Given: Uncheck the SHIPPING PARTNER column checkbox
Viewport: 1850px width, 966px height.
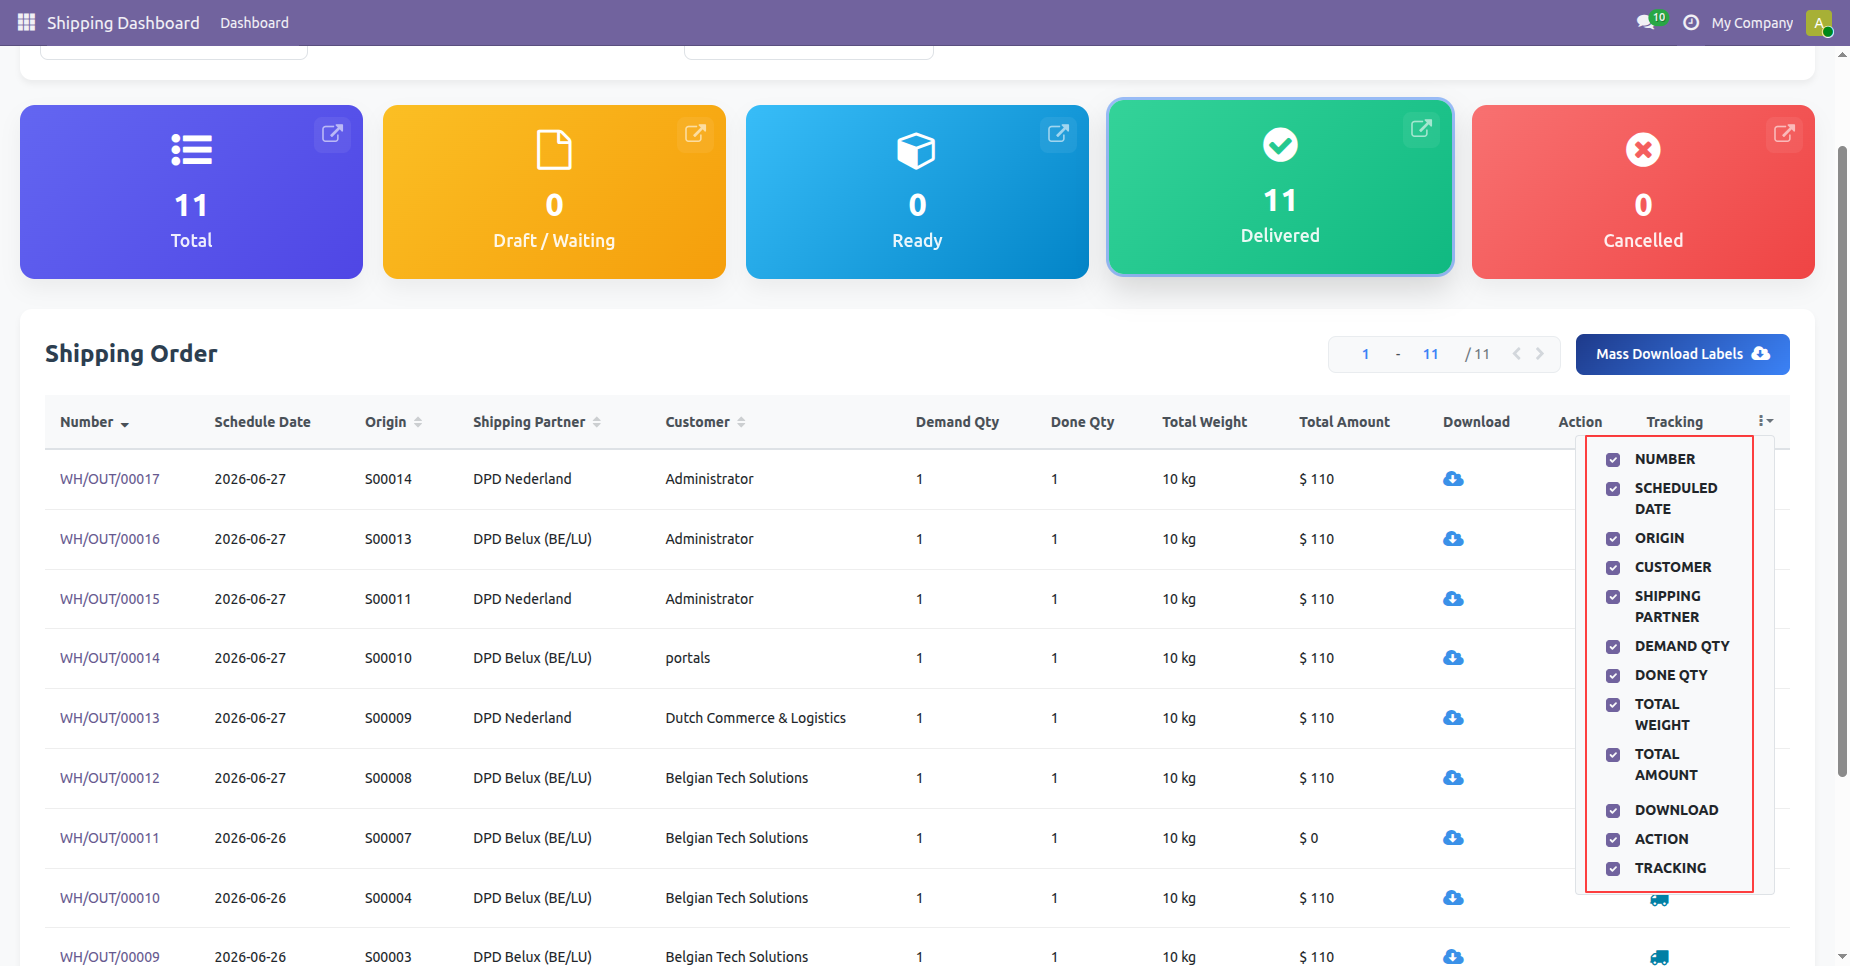Looking at the screenshot, I should pyautogui.click(x=1613, y=597).
